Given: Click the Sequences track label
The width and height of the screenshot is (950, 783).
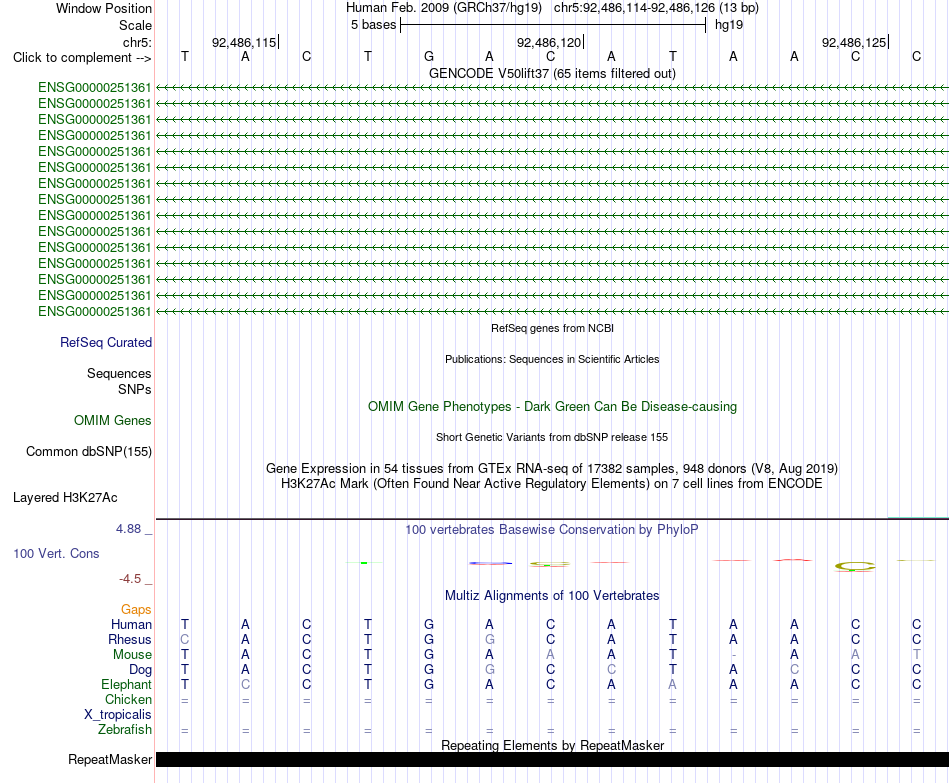Looking at the screenshot, I should click(119, 373).
